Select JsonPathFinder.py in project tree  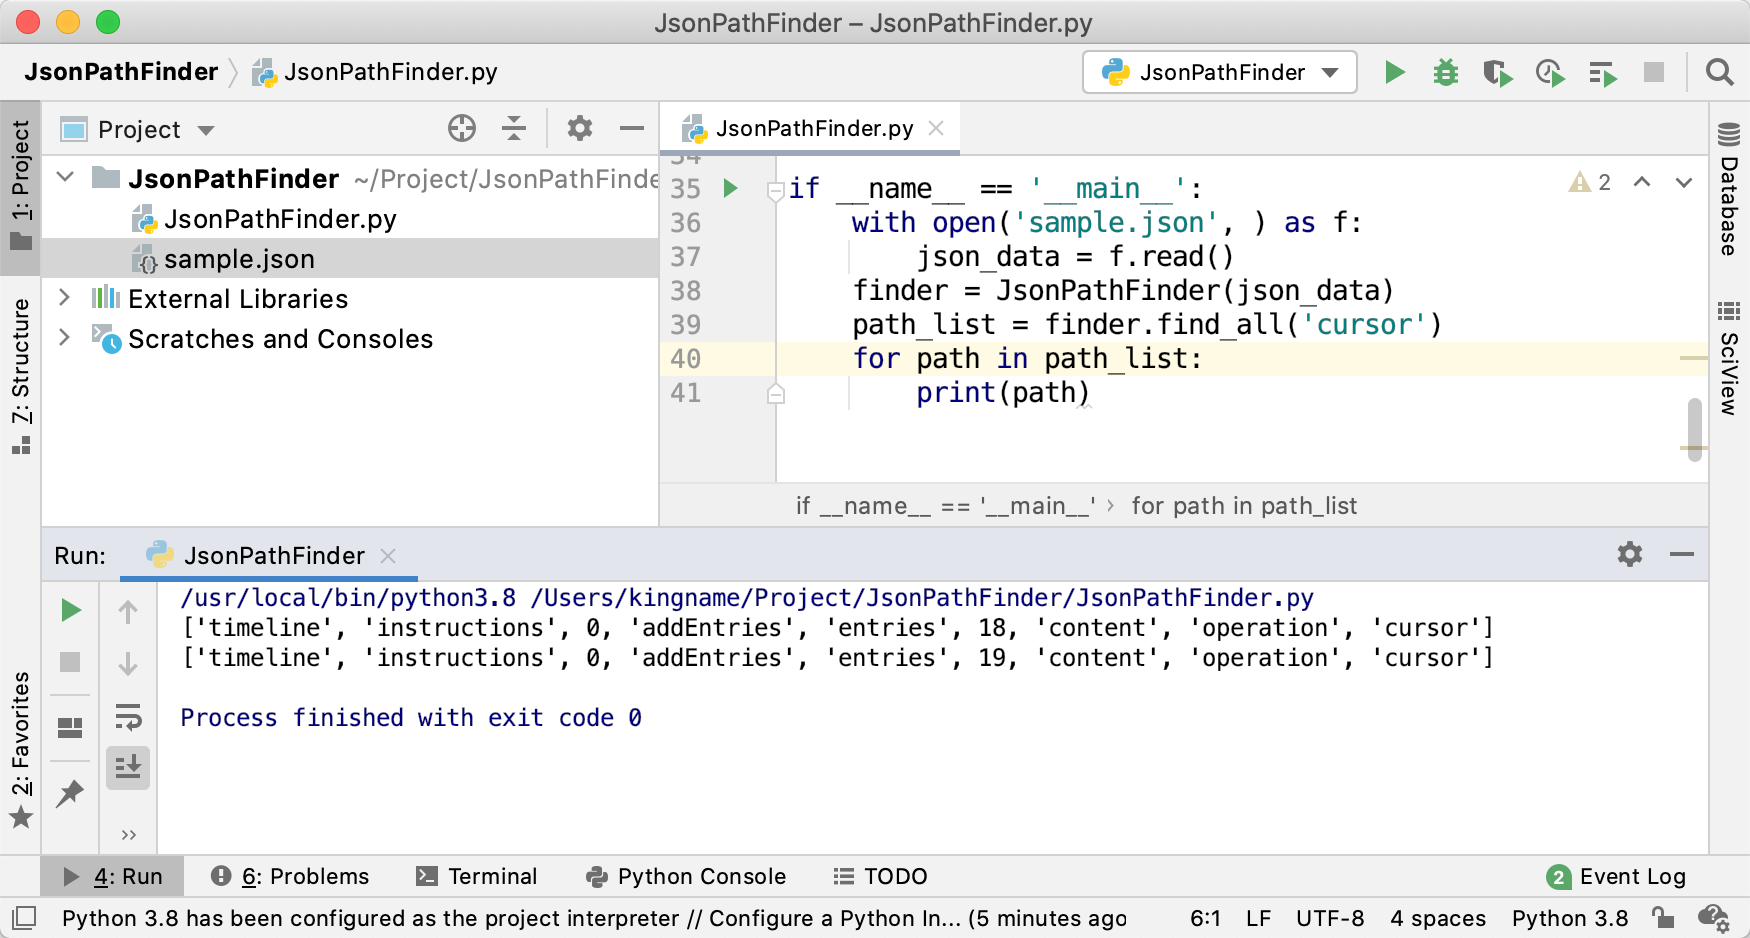(280, 219)
